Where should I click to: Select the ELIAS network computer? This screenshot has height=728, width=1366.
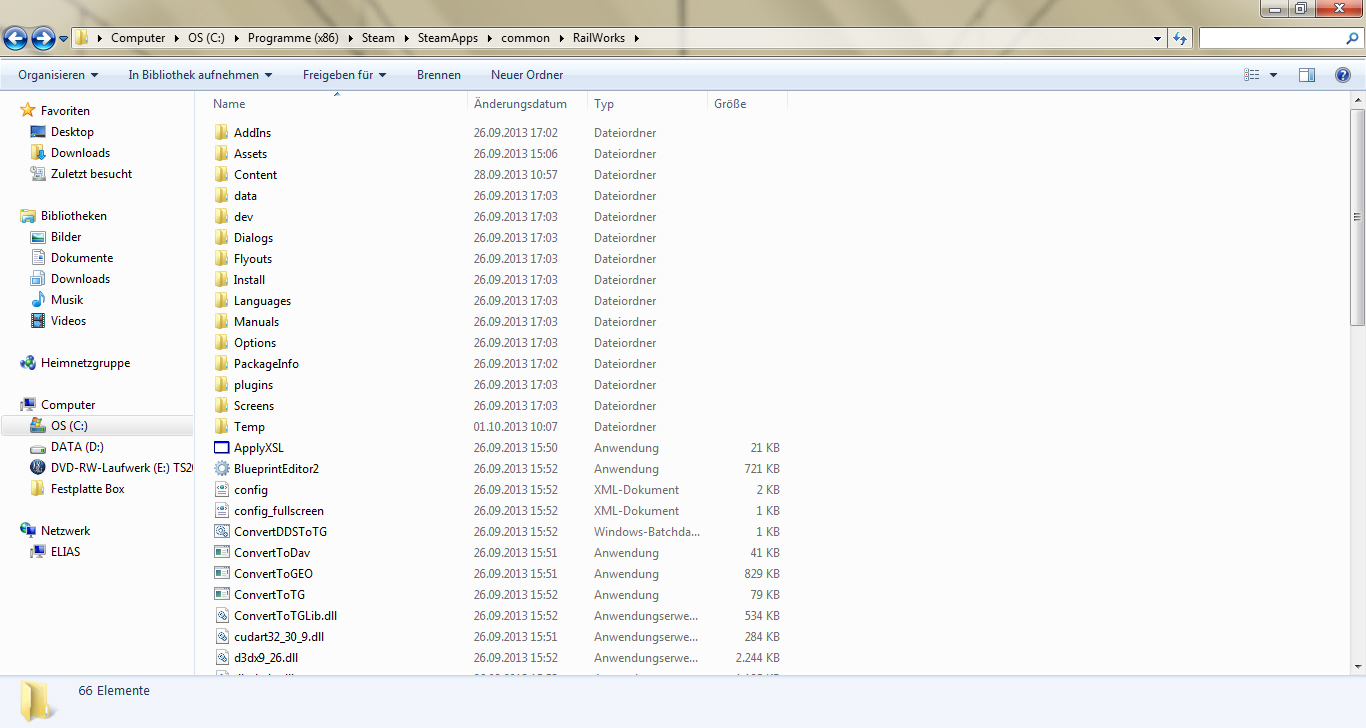point(65,552)
